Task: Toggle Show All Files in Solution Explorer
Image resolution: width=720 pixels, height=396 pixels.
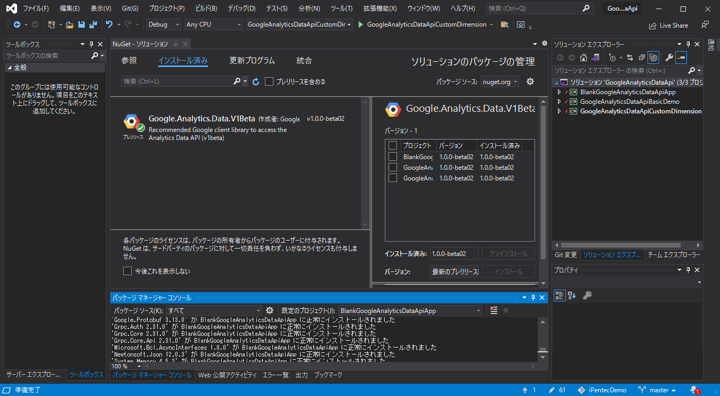Action: tap(653, 57)
